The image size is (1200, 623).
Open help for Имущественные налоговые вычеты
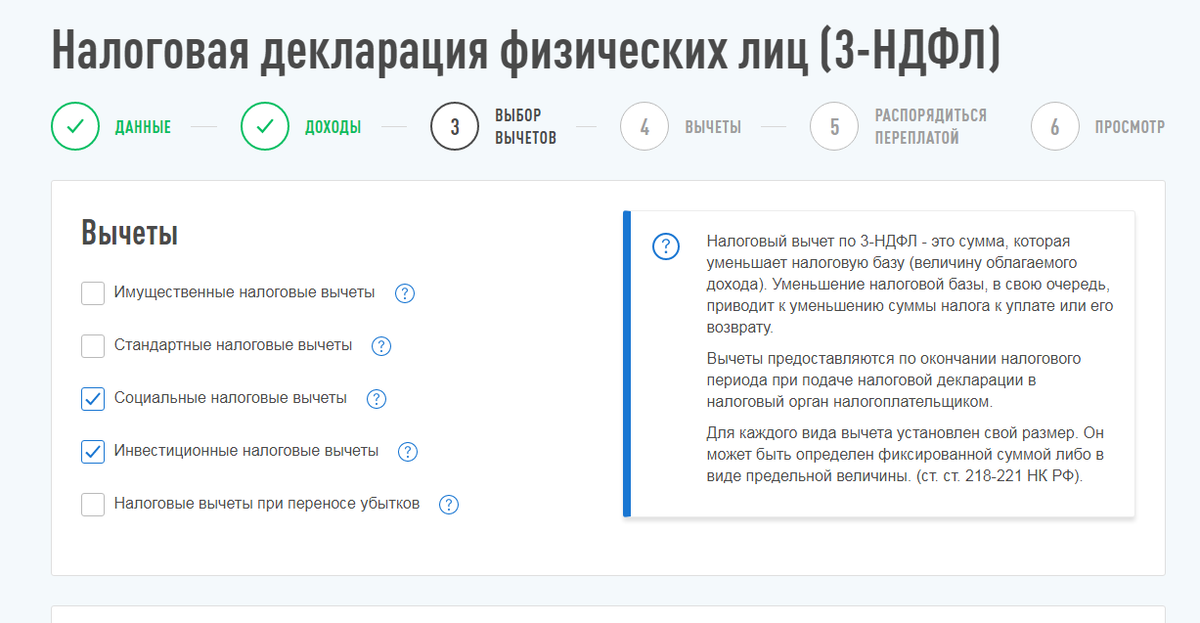pyautogui.click(x=405, y=293)
